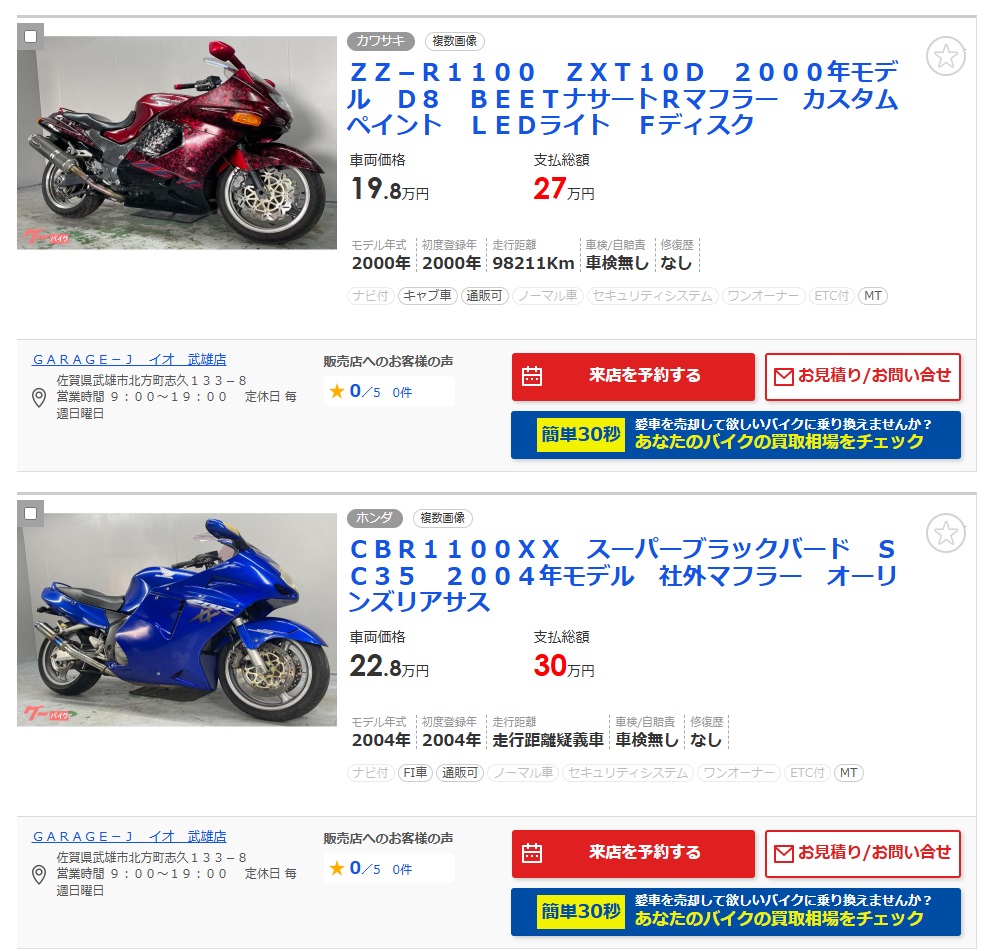Check the CBR1100XX listing checkbox
999x951 pixels.
[30, 513]
